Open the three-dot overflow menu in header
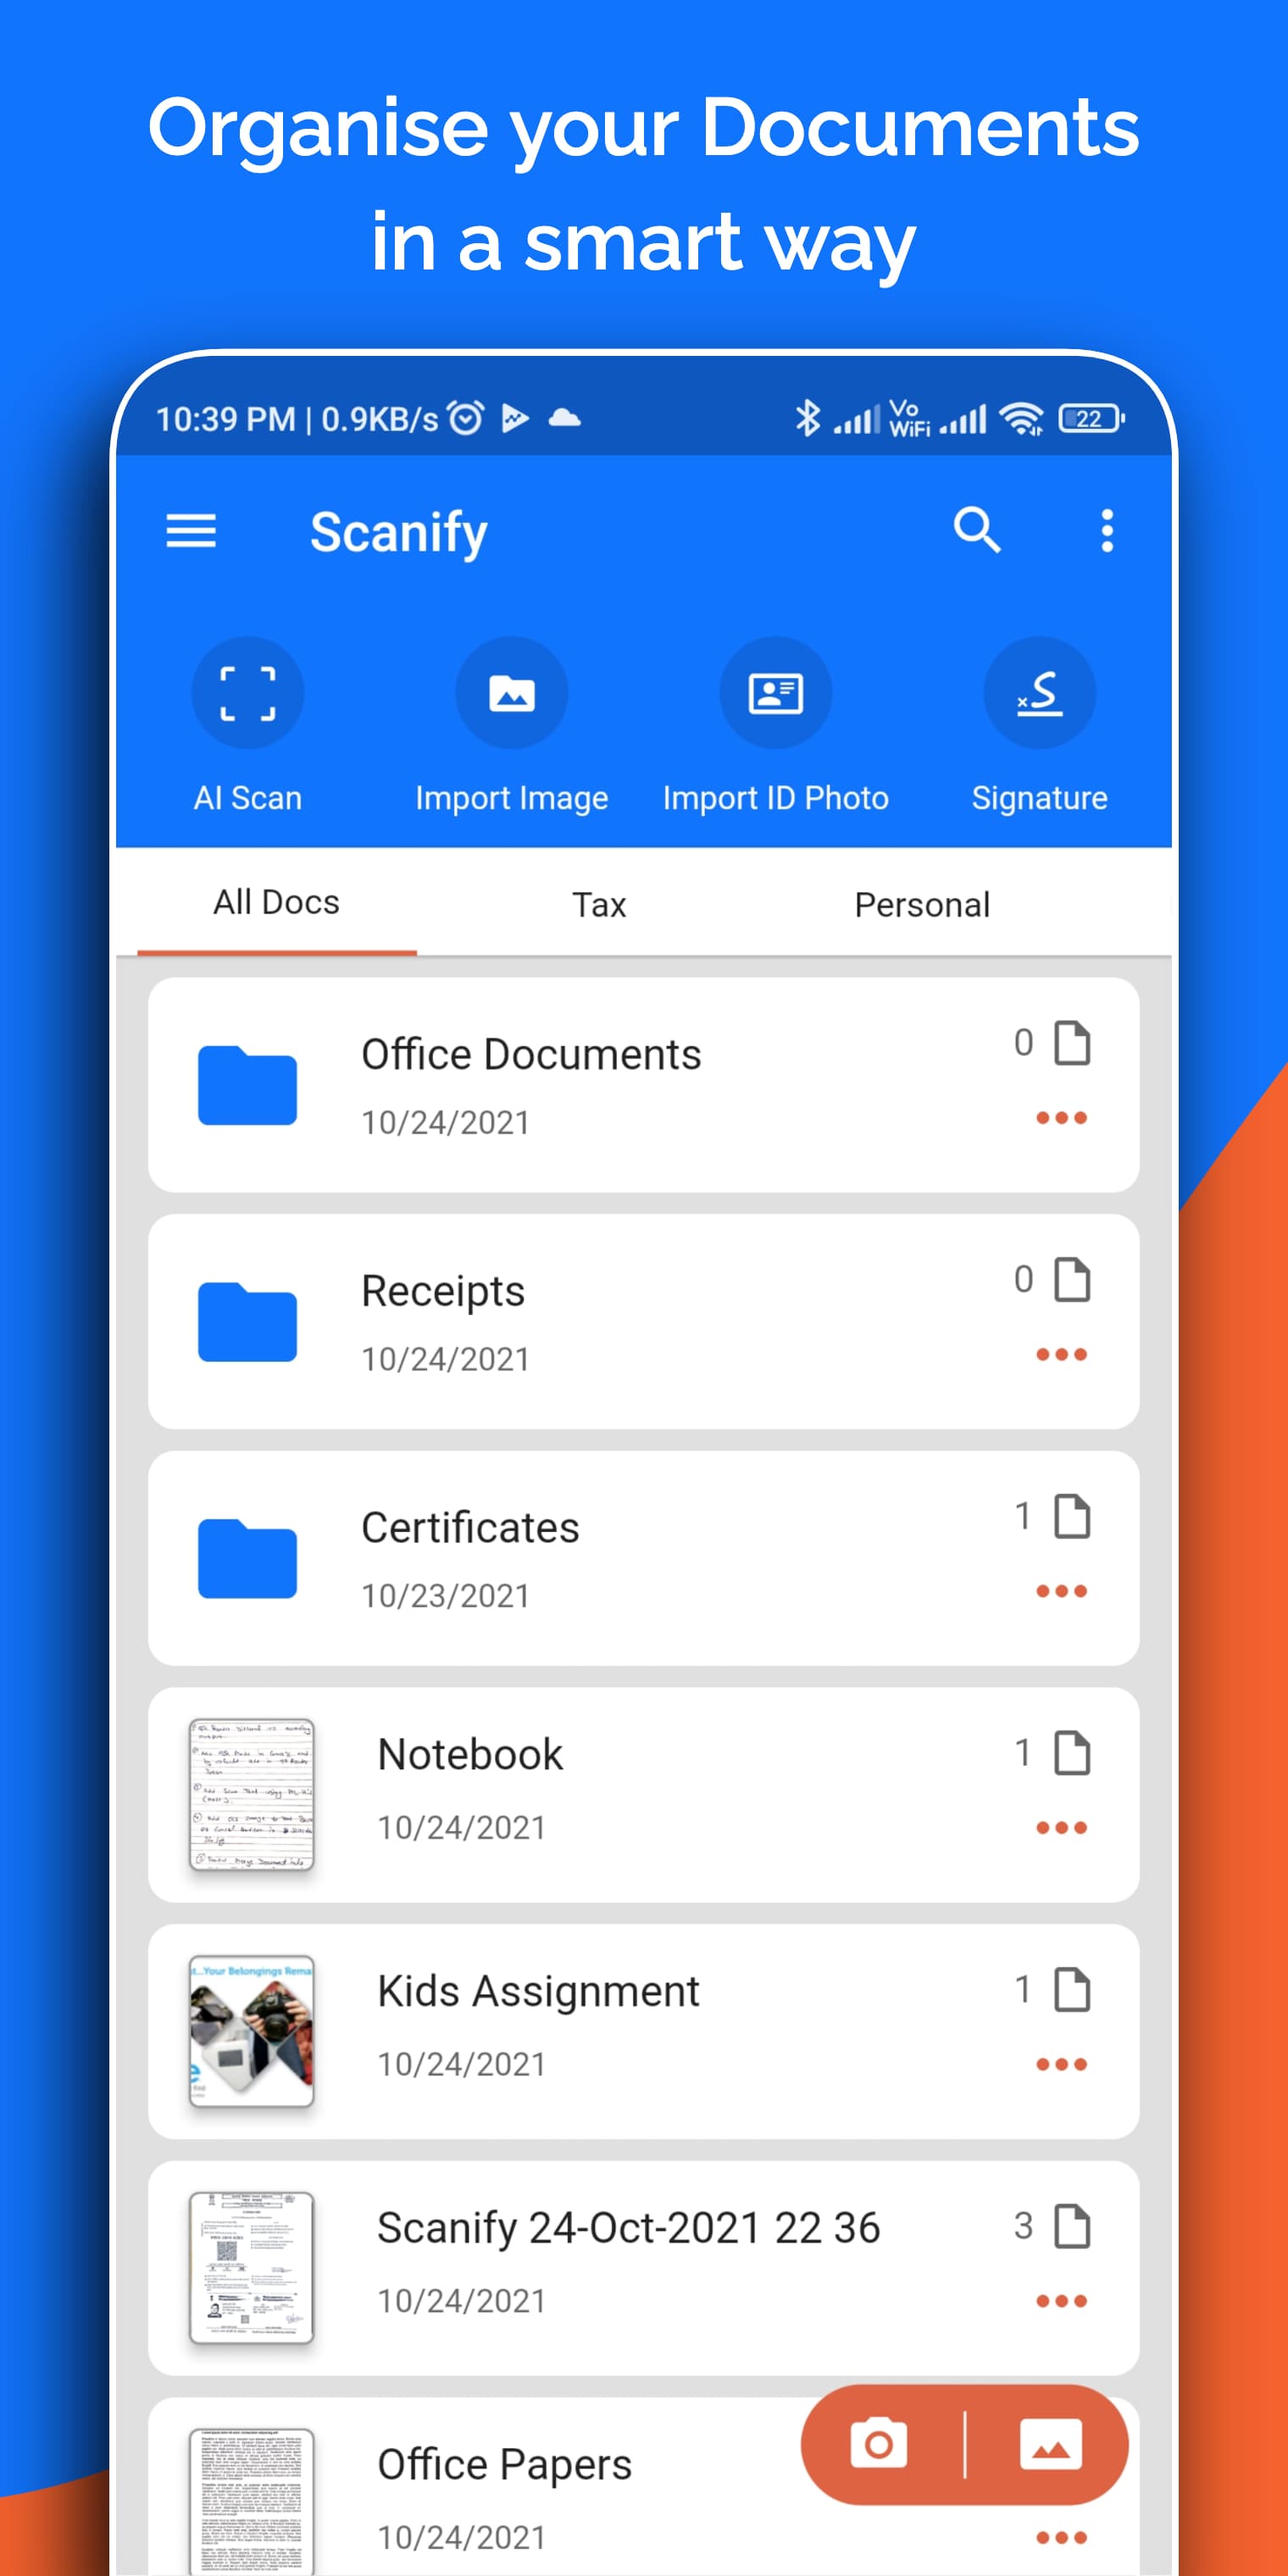Image resolution: width=1288 pixels, height=2576 pixels. point(1106,530)
